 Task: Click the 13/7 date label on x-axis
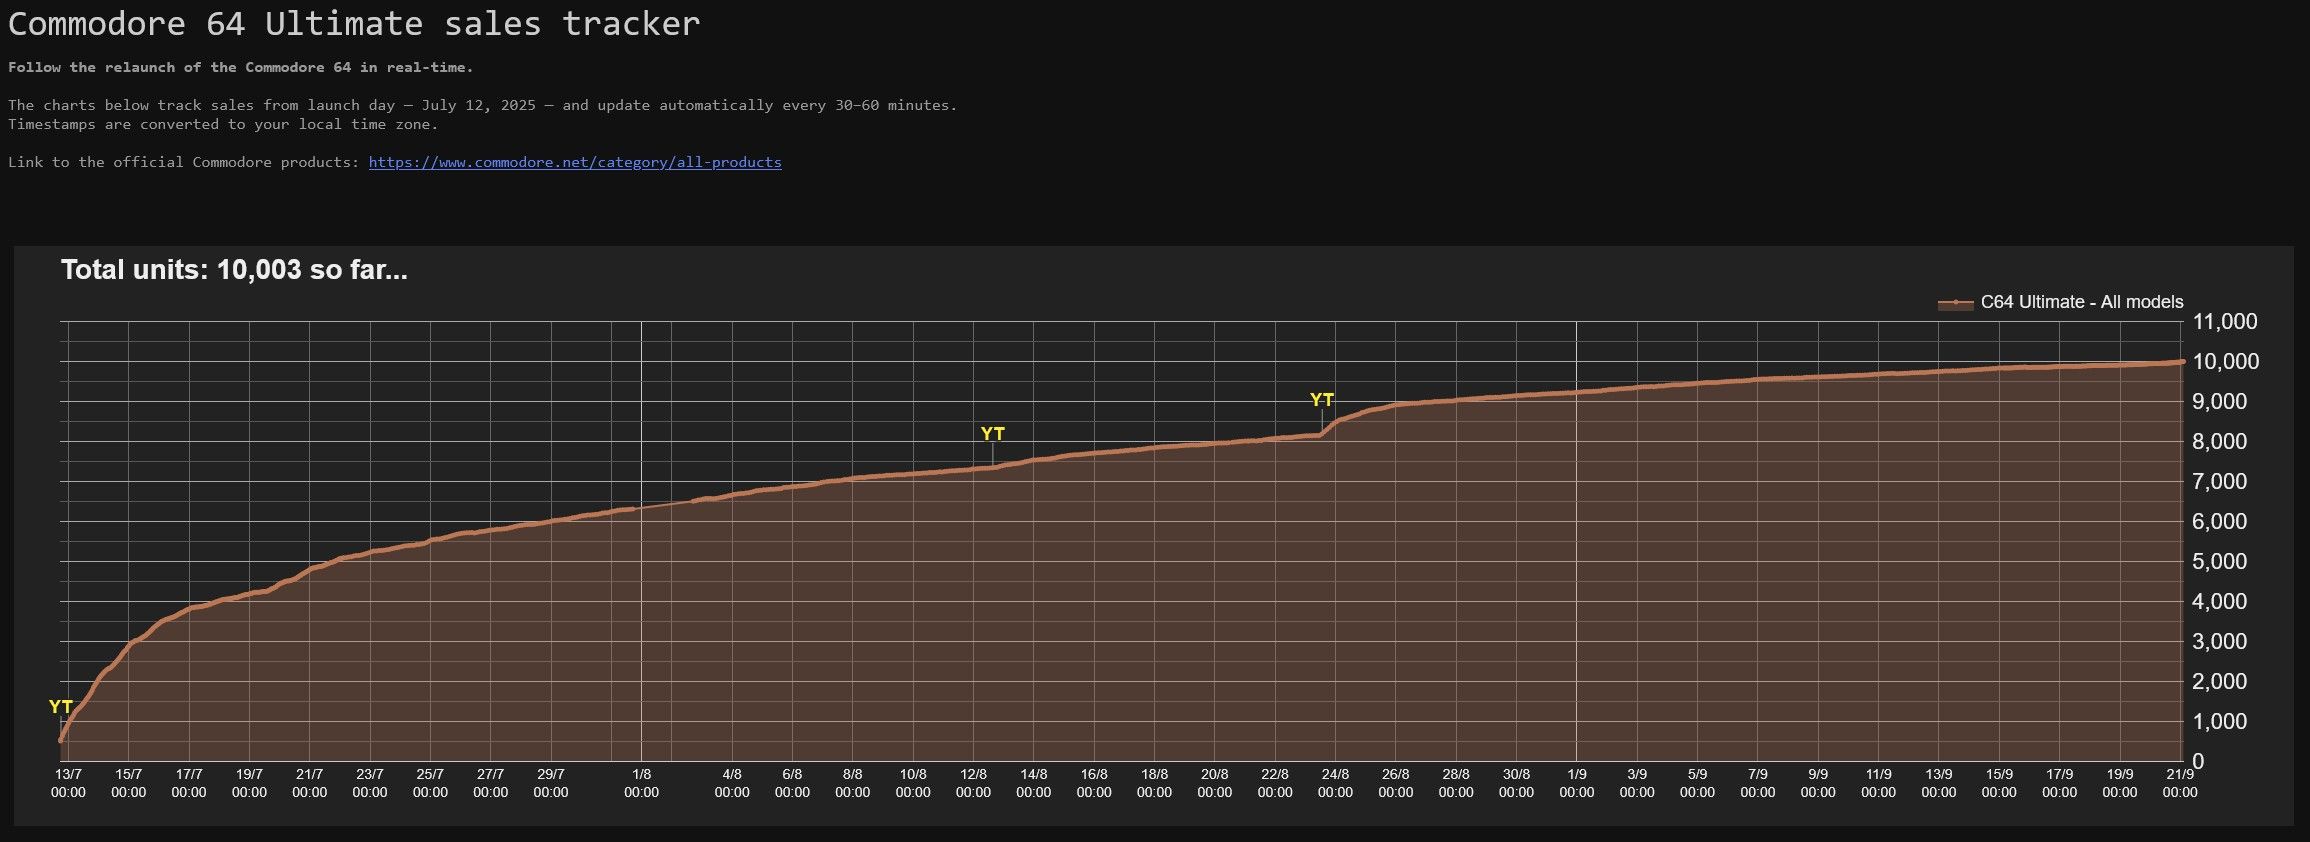point(68,783)
